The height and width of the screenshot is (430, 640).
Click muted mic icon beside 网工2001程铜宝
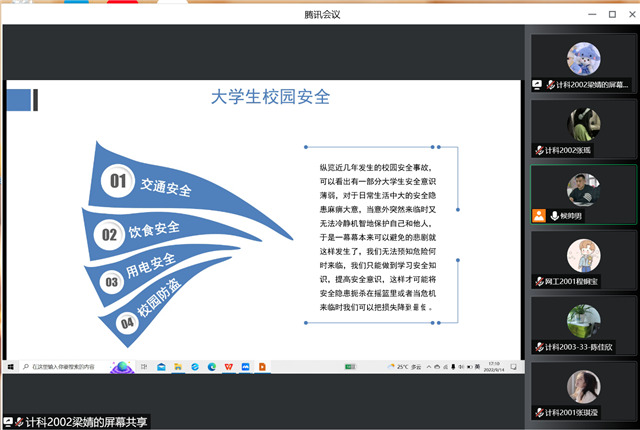(x=540, y=281)
